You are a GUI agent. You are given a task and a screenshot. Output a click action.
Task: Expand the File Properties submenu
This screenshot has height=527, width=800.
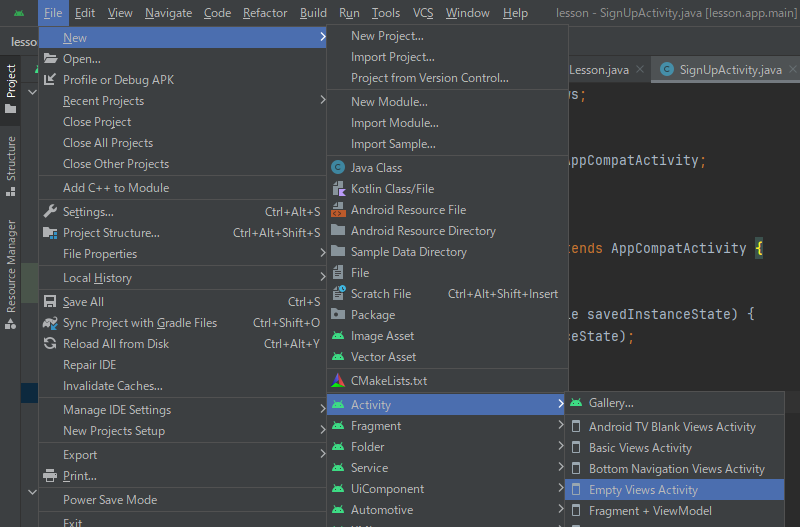pos(182,254)
